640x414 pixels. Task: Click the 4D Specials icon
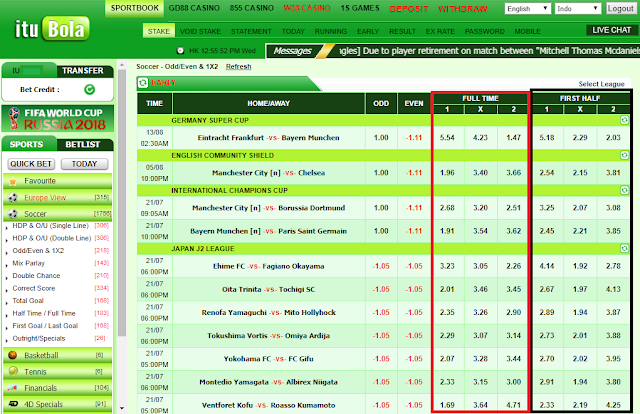[x=13, y=404]
